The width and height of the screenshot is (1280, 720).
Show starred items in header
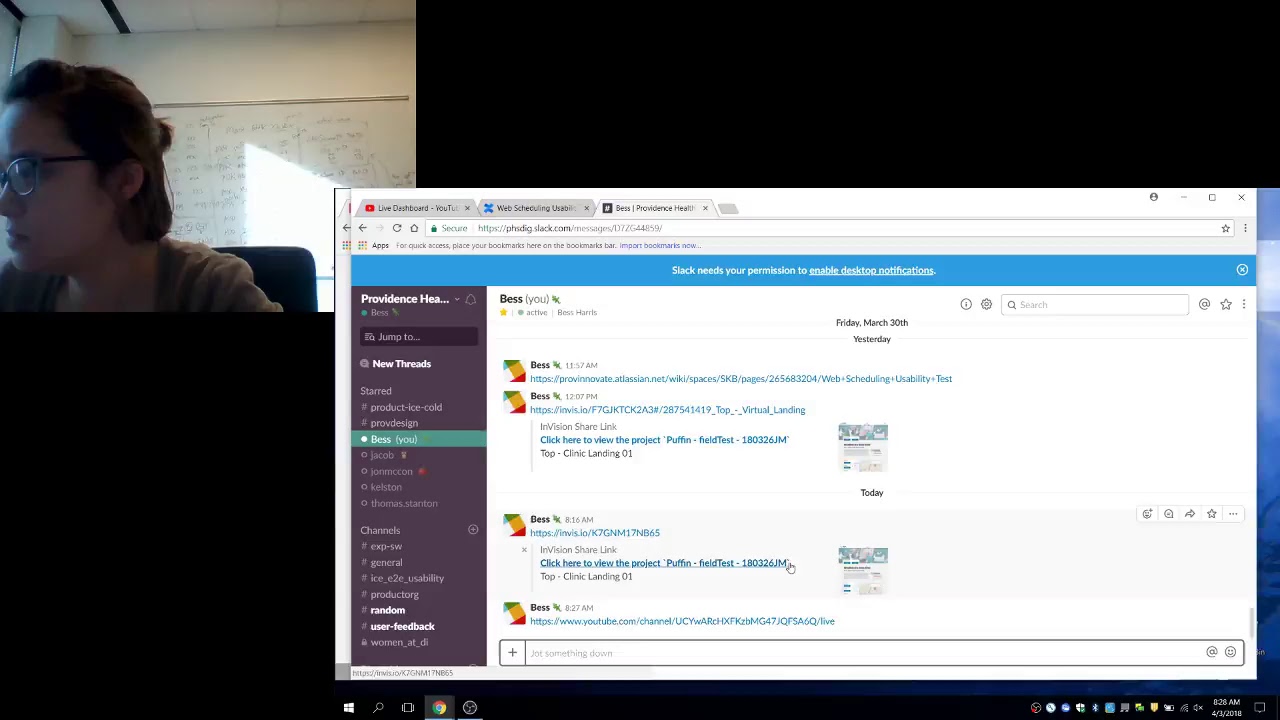[x=1225, y=304]
